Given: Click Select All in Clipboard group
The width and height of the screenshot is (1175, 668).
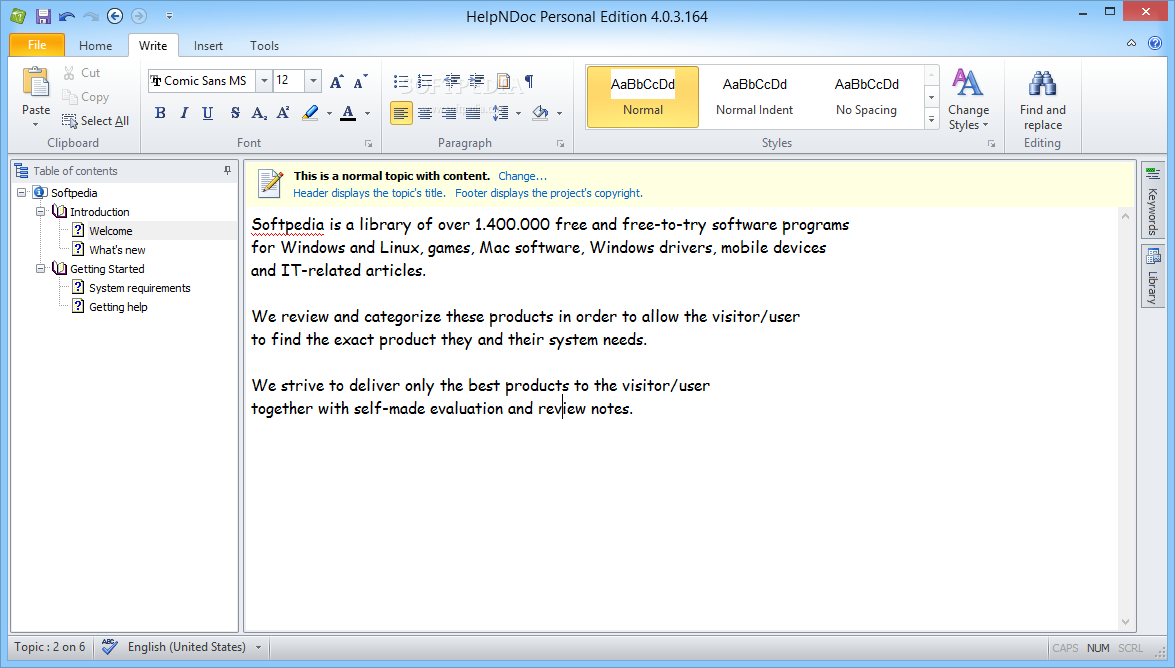Looking at the screenshot, I should [x=95, y=121].
